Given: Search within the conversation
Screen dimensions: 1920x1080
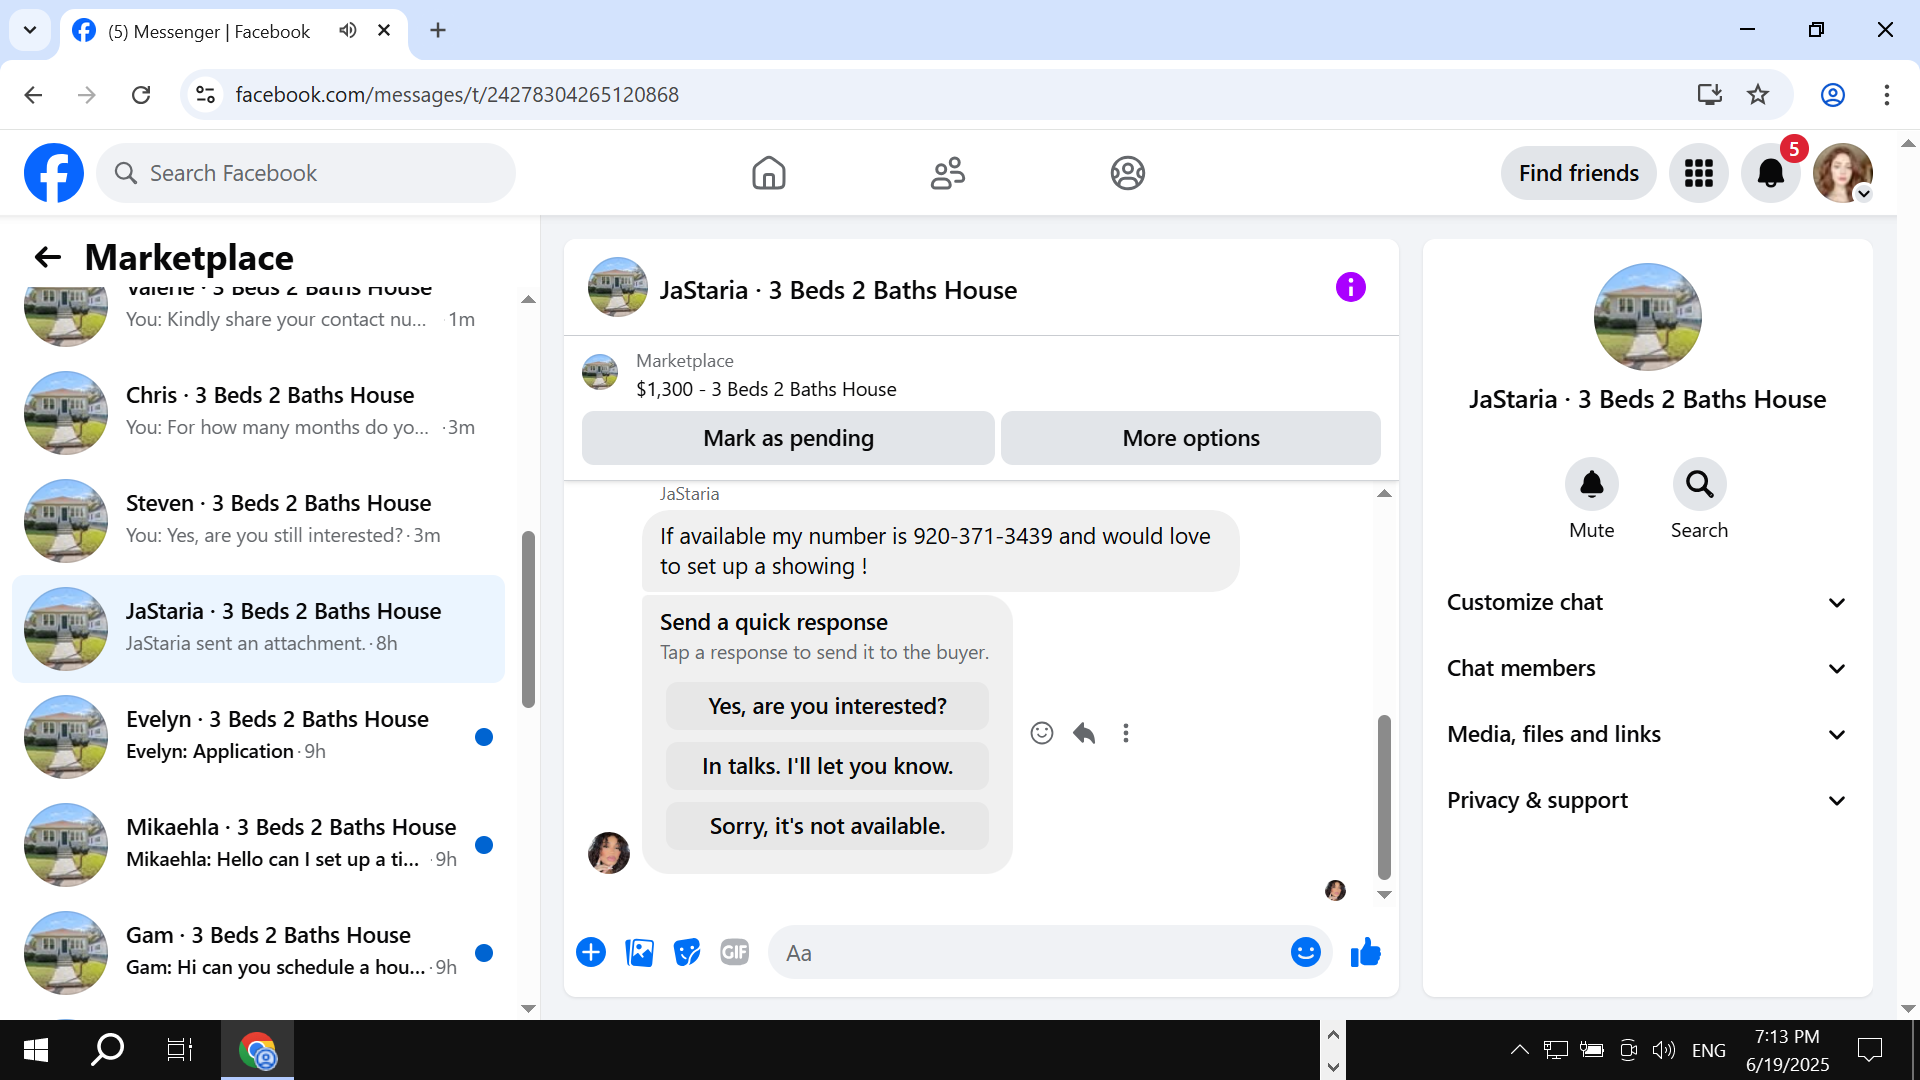Looking at the screenshot, I should (1700, 485).
